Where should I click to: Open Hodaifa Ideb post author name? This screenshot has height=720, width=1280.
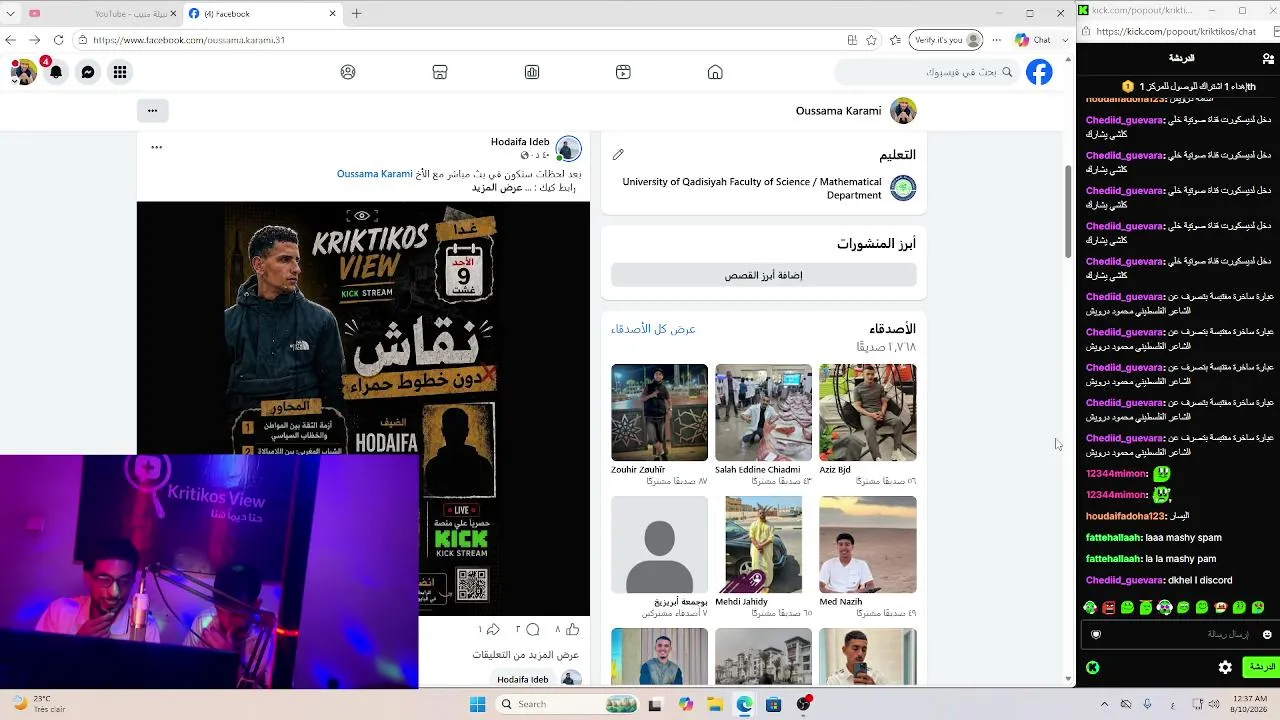[x=520, y=142]
